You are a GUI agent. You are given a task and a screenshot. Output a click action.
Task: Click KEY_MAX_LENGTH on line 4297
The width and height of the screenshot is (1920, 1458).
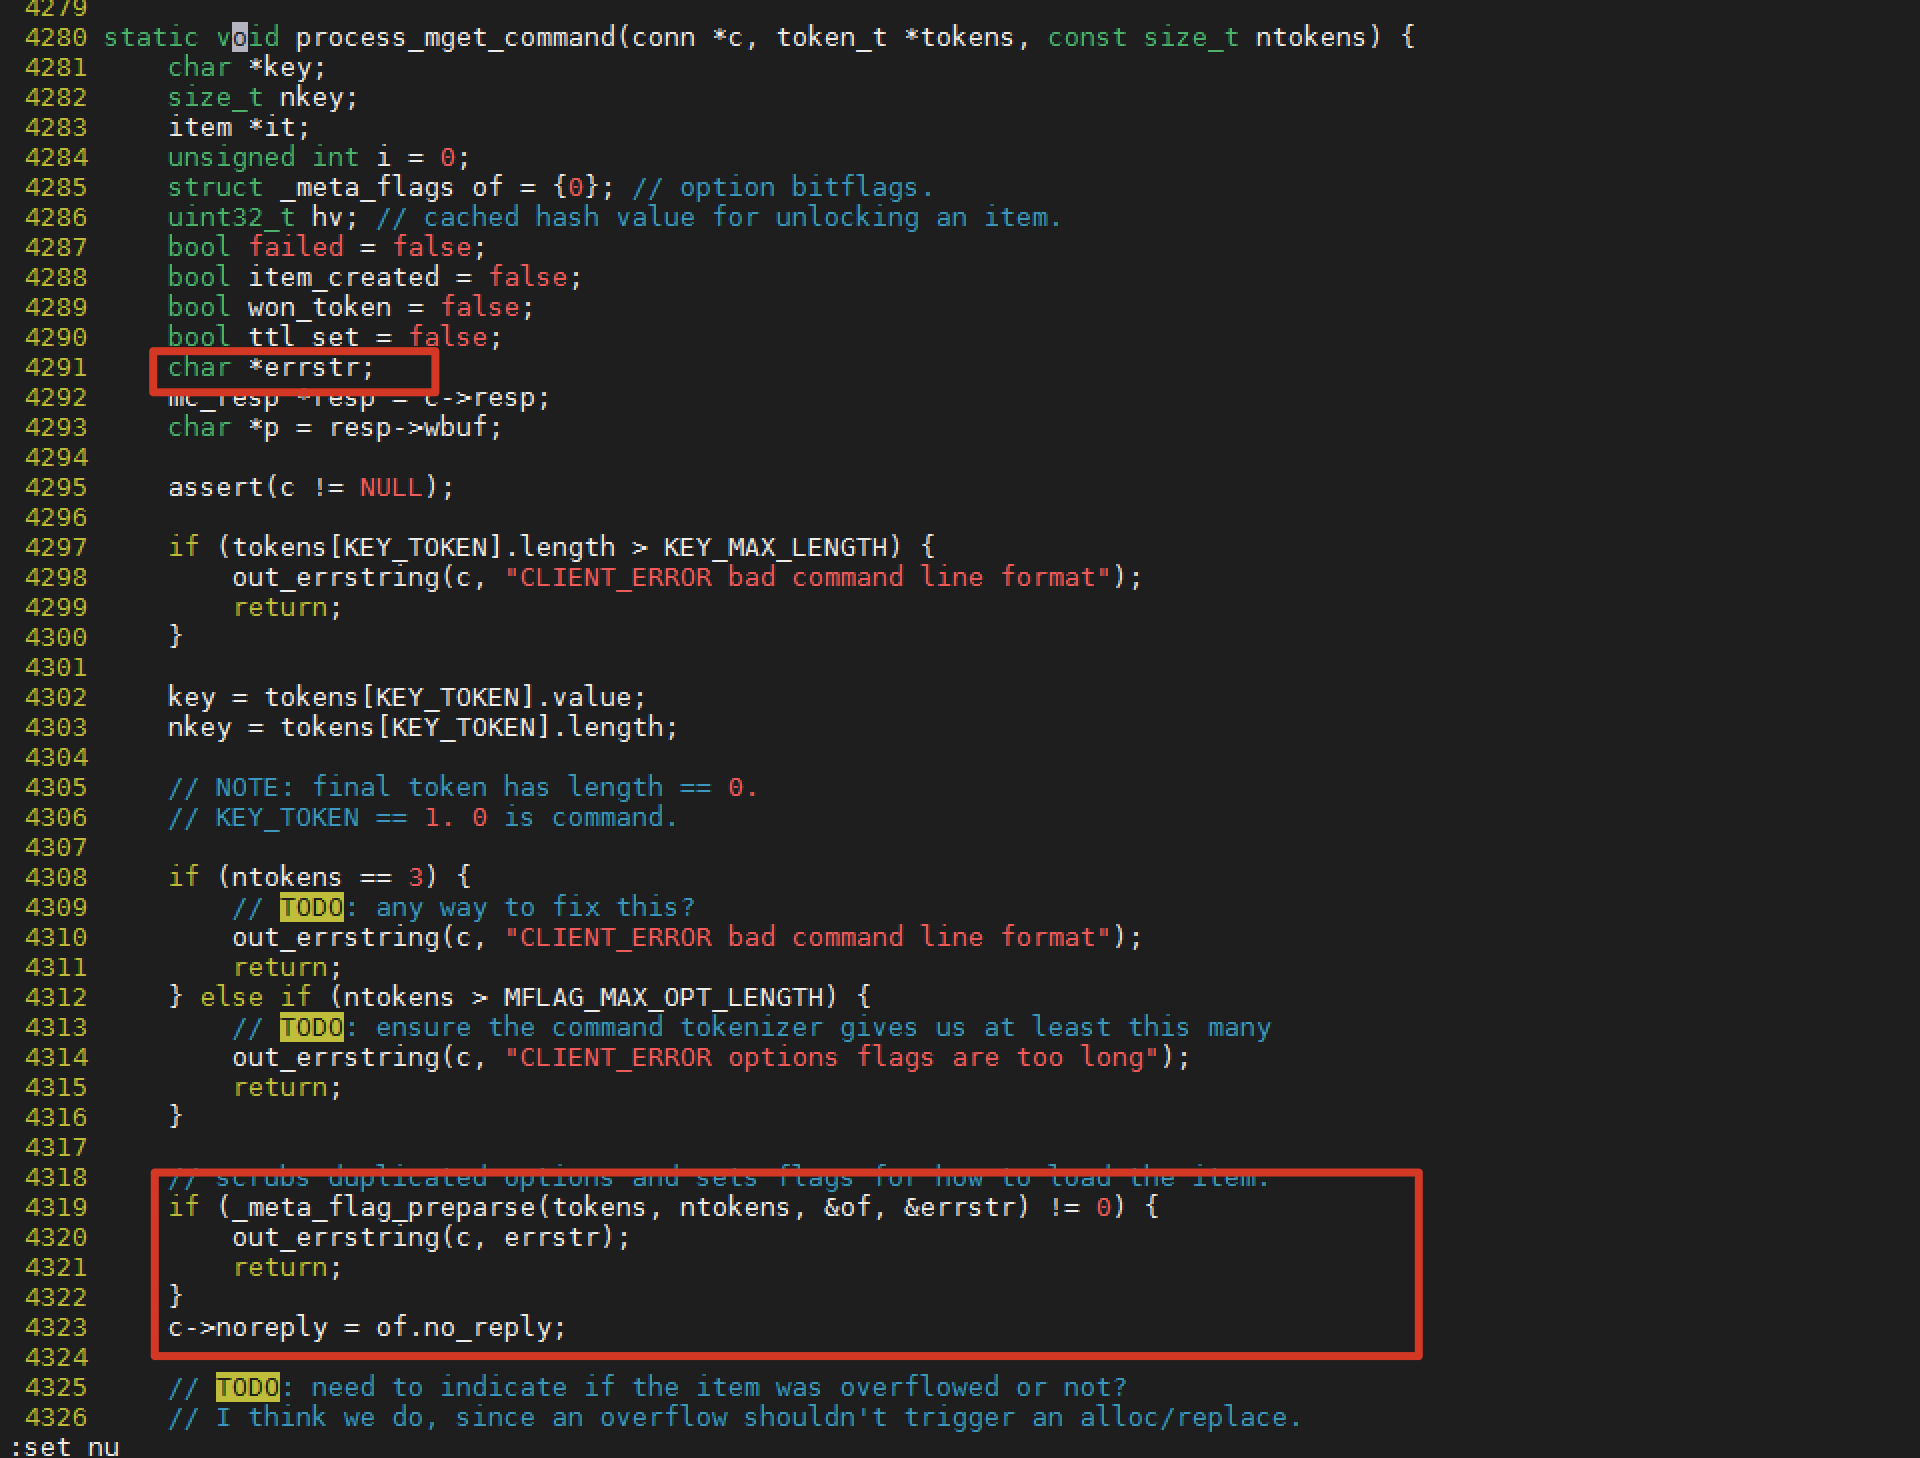pos(775,548)
